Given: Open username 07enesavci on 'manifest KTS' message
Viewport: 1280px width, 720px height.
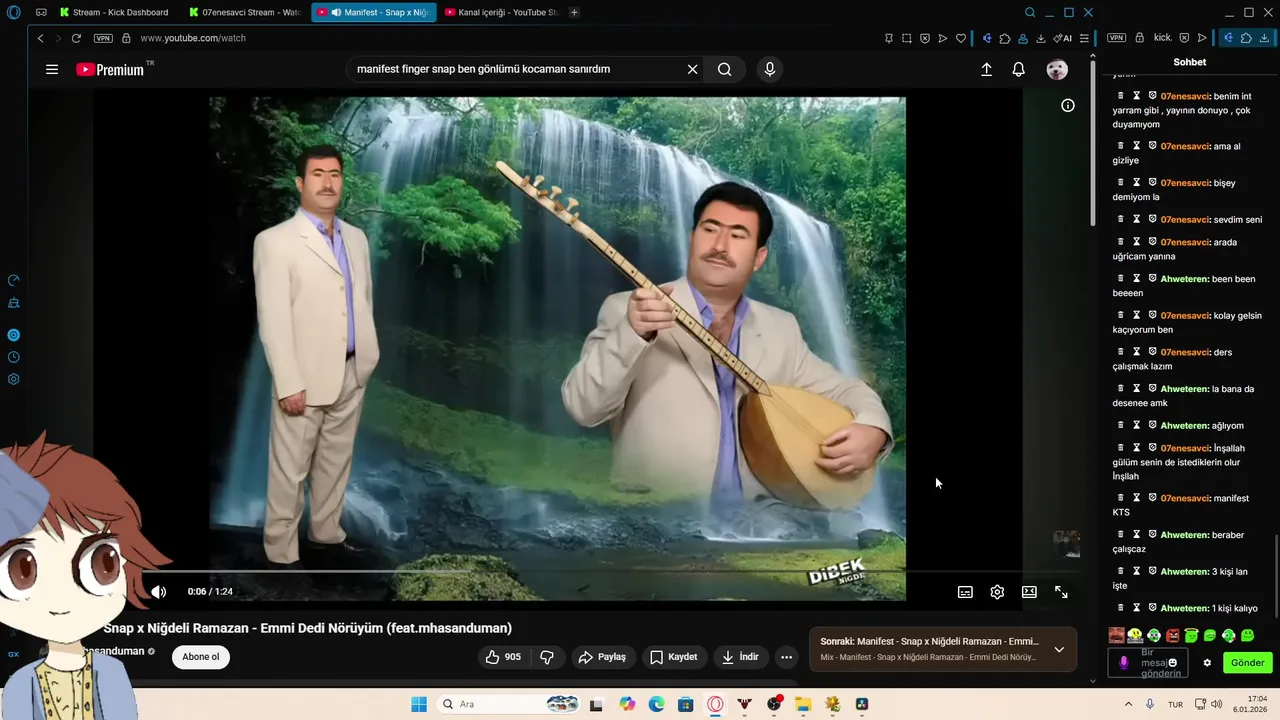Looking at the screenshot, I should [1185, 498].
